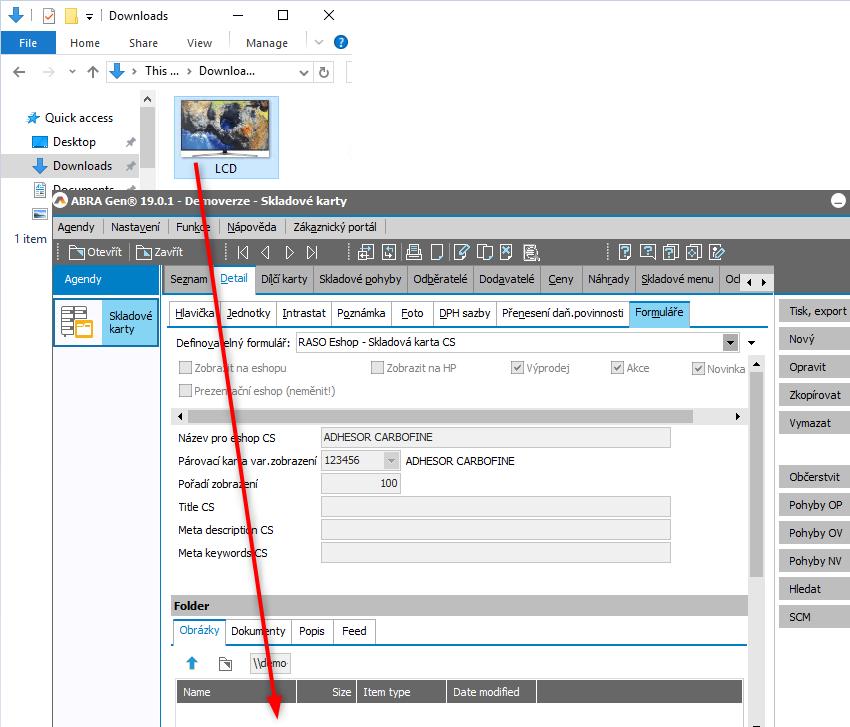Click the Zavřít toolbar button
This screenshot has height=727, width=850.
tap(159, 252)
